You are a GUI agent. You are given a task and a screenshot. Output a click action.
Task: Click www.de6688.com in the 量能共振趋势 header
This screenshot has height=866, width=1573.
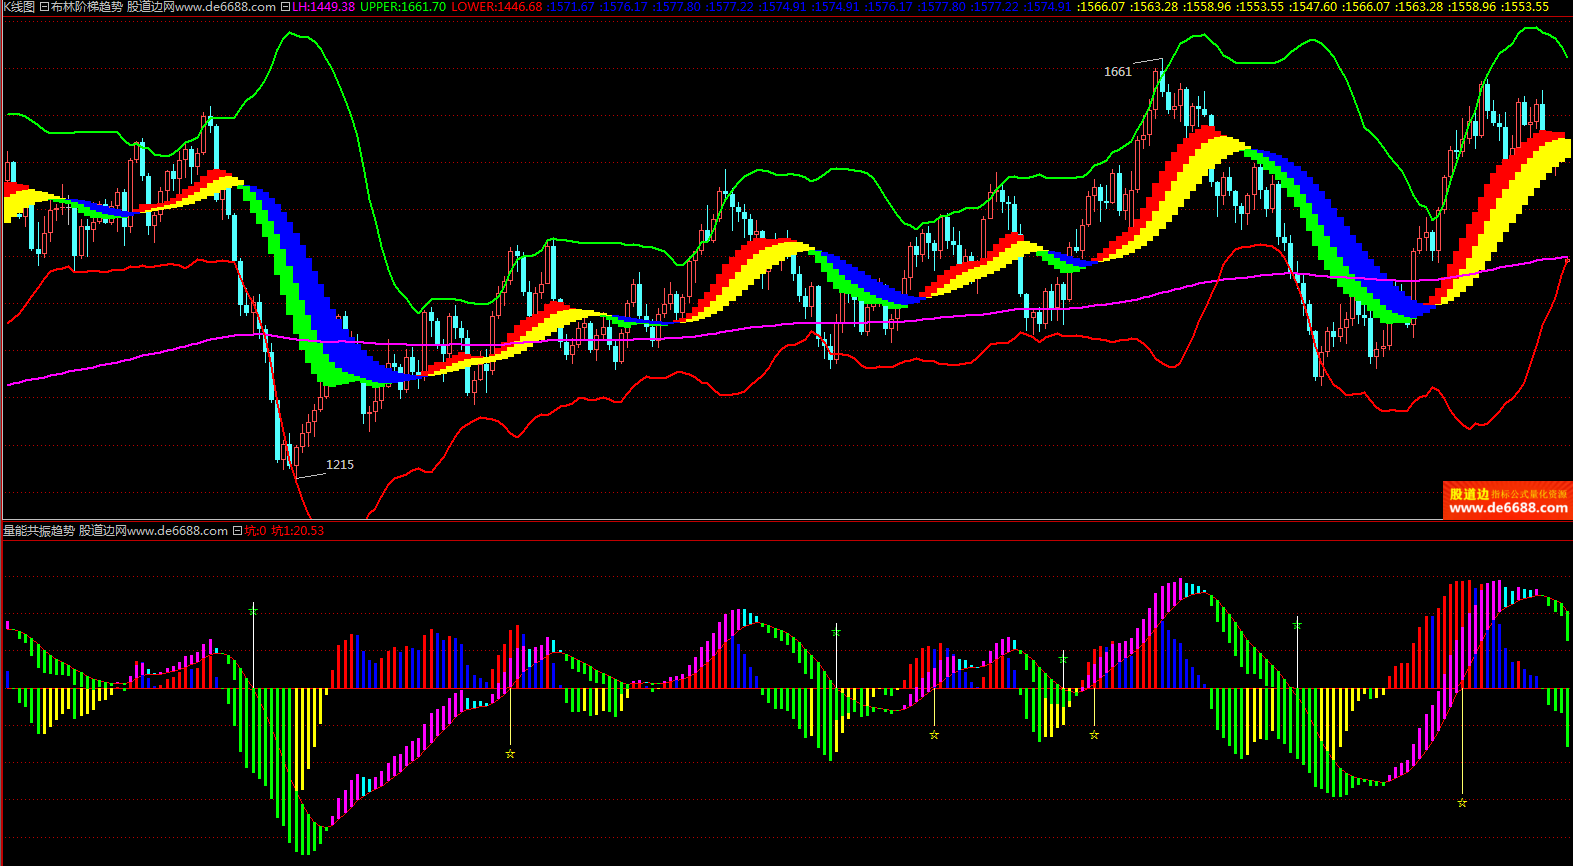[177, 531]
